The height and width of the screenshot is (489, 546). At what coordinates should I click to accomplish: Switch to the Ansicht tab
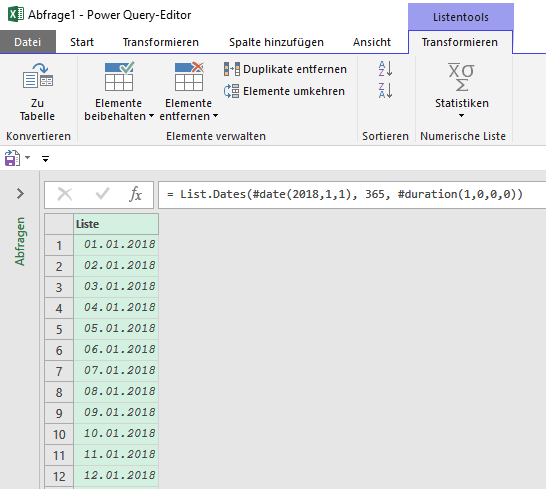[372, 42]
